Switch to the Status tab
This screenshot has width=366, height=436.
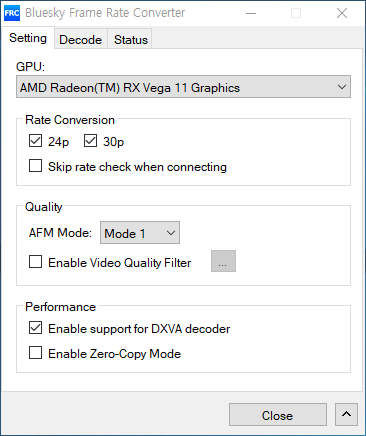131,40
